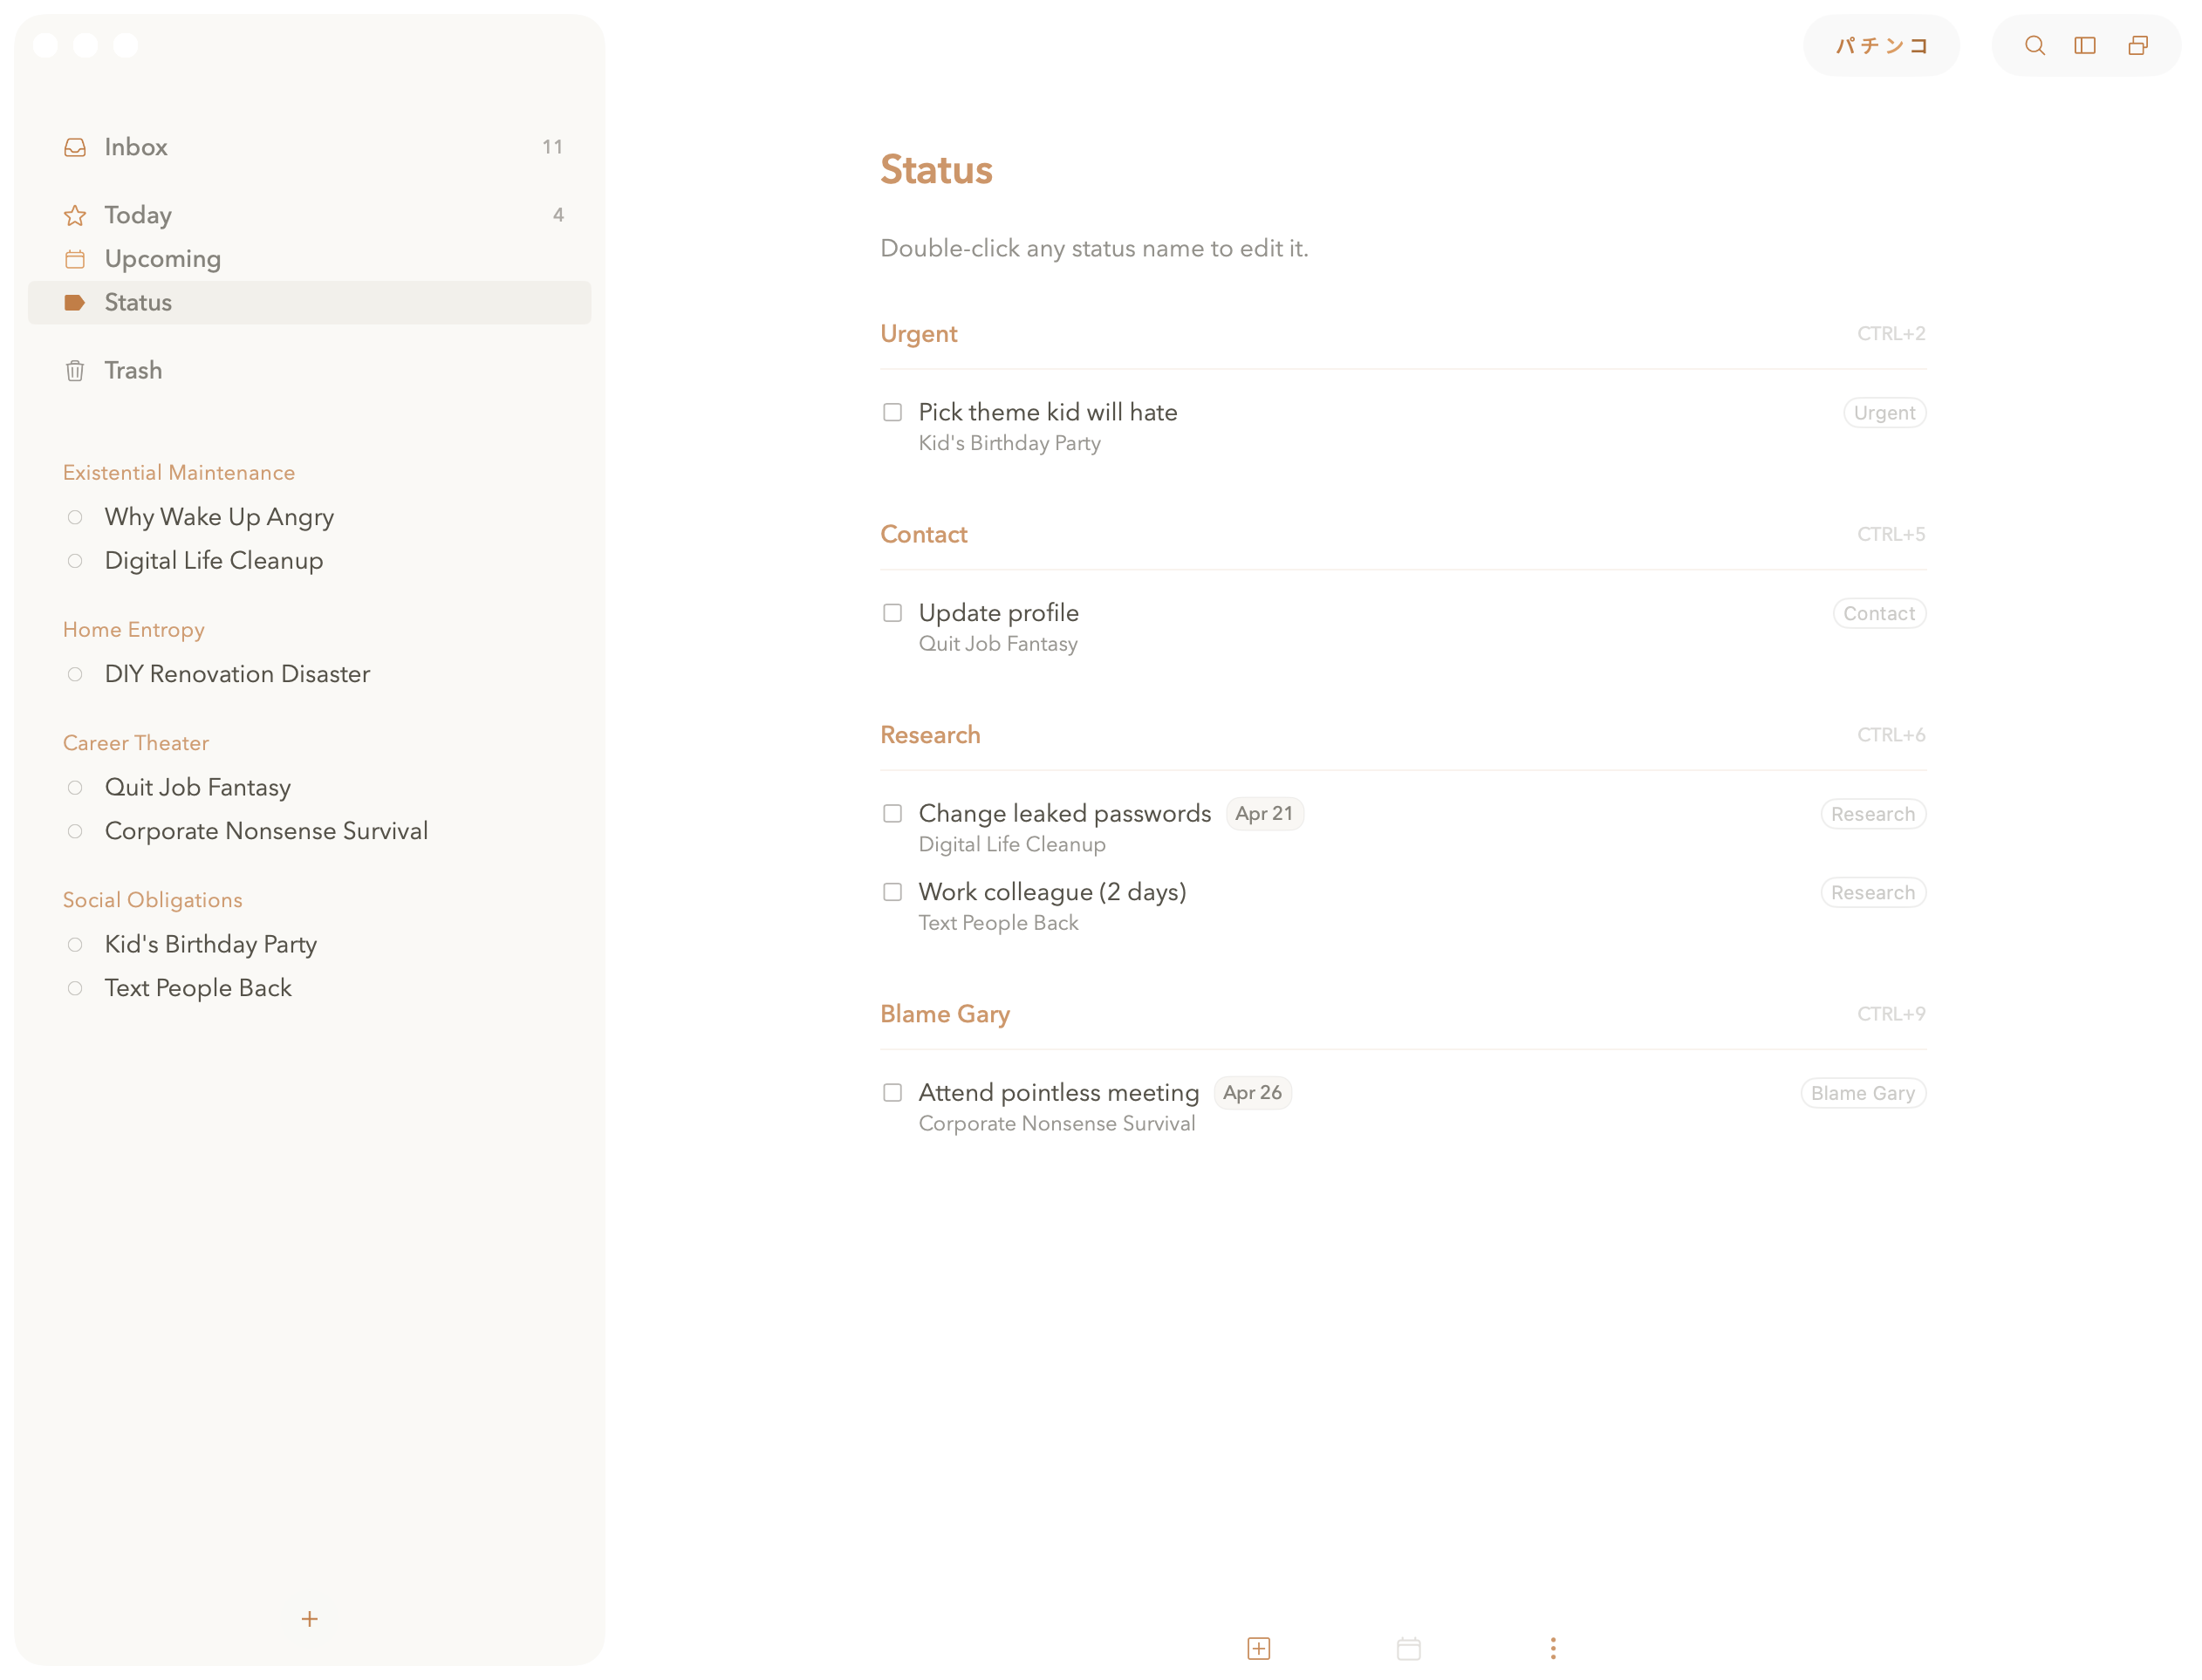Click the new to-do plus-square icon
Viewport: 2202px width, 1680px height.
click(x=1258, y=1648)
